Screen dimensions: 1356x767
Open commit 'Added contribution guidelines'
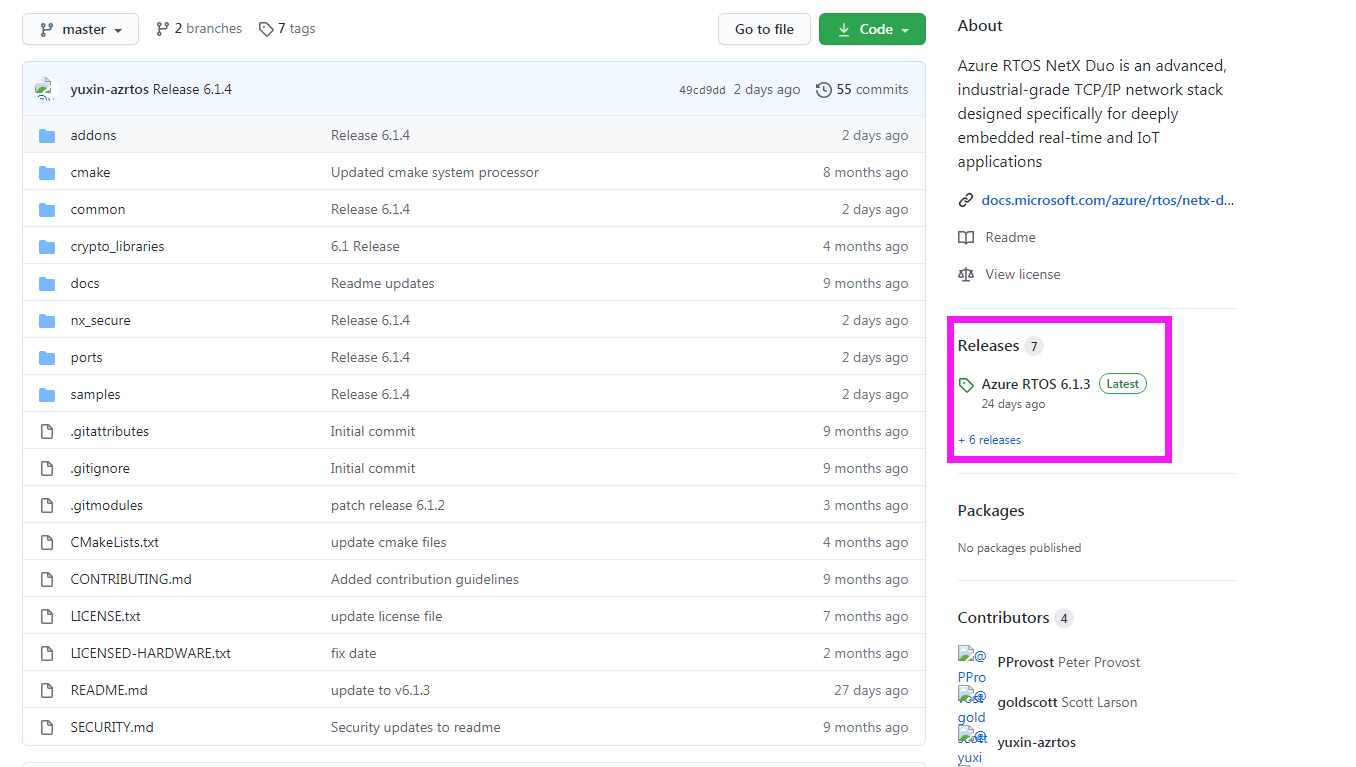click(425, 579)
